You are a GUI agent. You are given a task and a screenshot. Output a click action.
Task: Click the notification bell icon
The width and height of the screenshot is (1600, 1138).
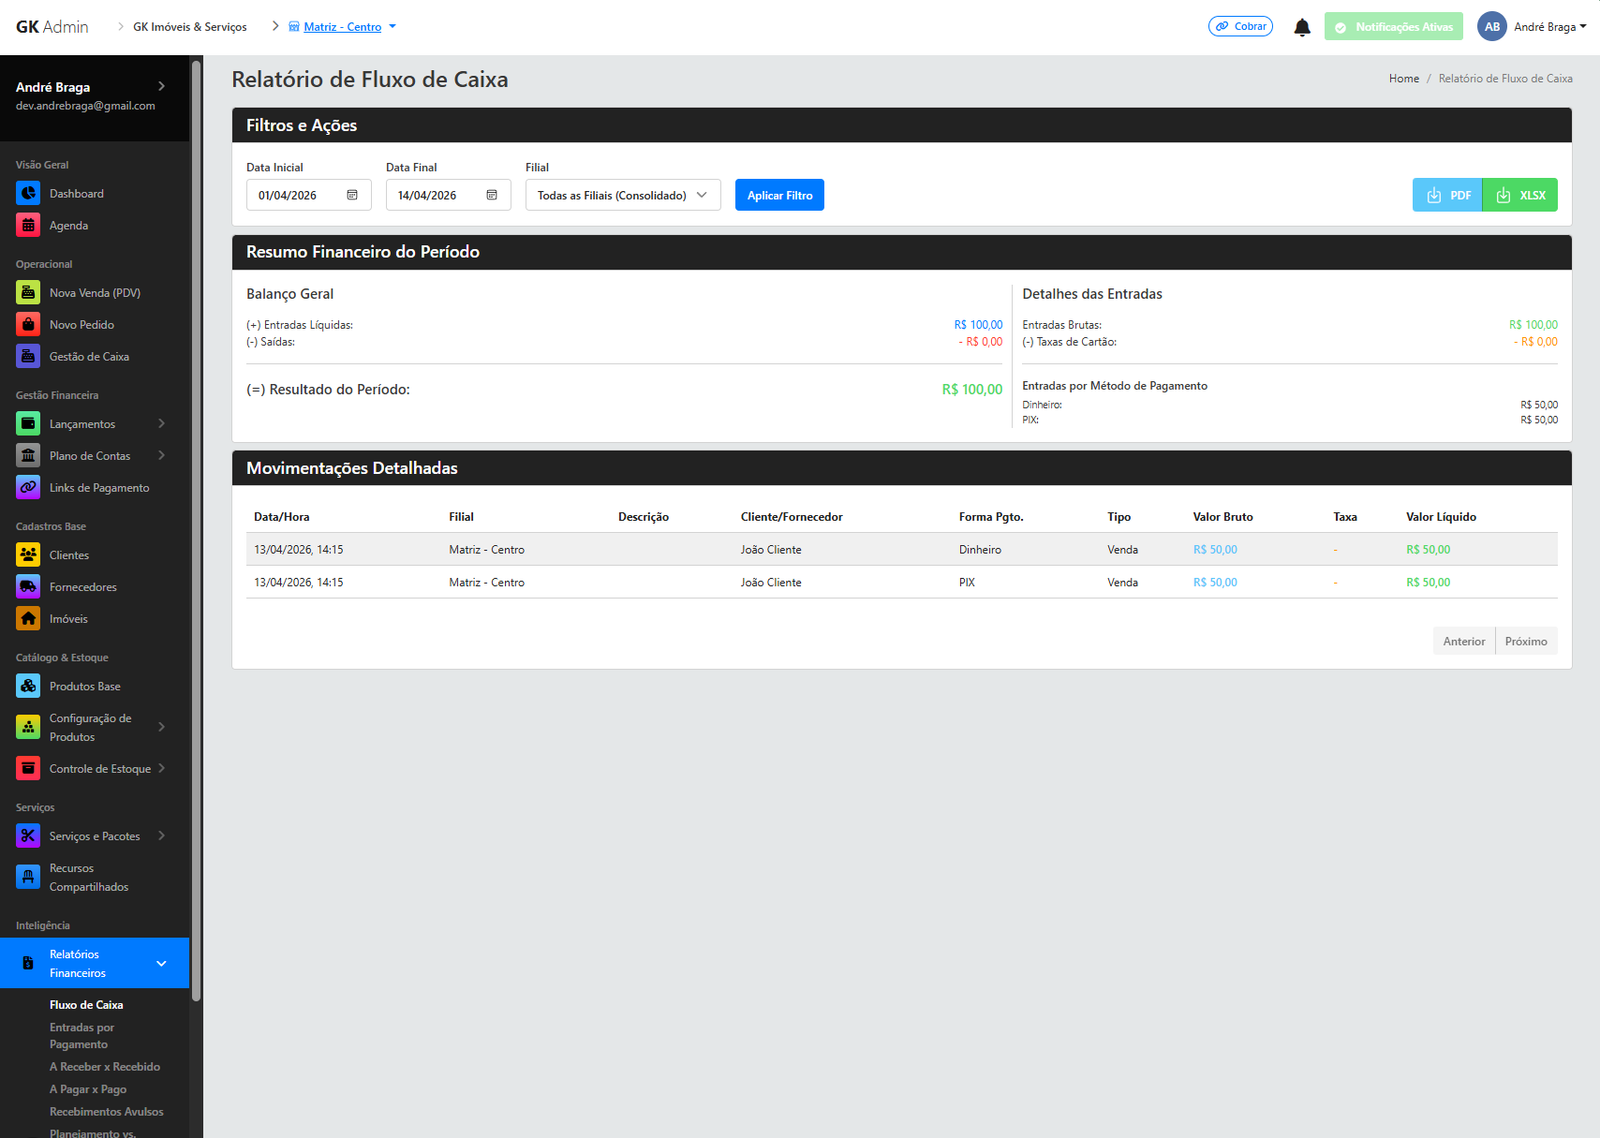click(x=1301, y=27)
